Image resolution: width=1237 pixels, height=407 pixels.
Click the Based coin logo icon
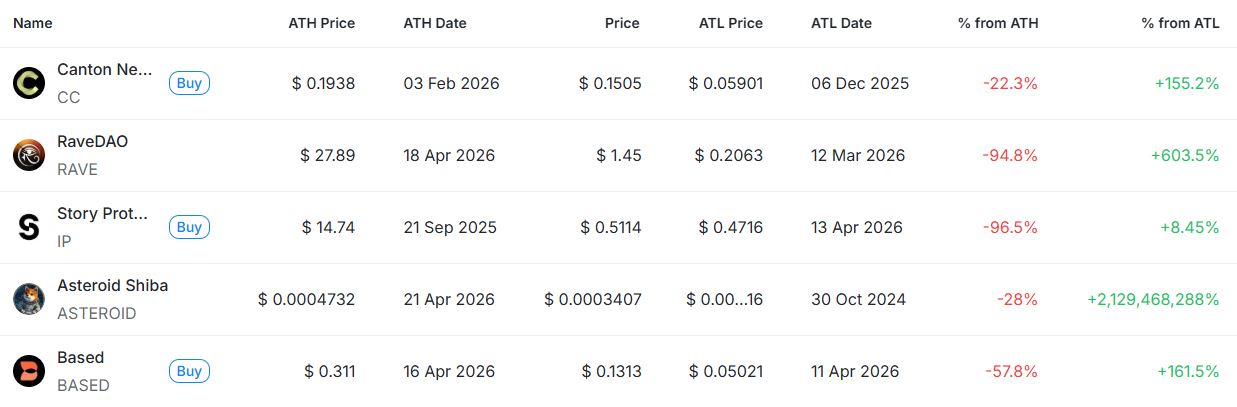(29, 371)
